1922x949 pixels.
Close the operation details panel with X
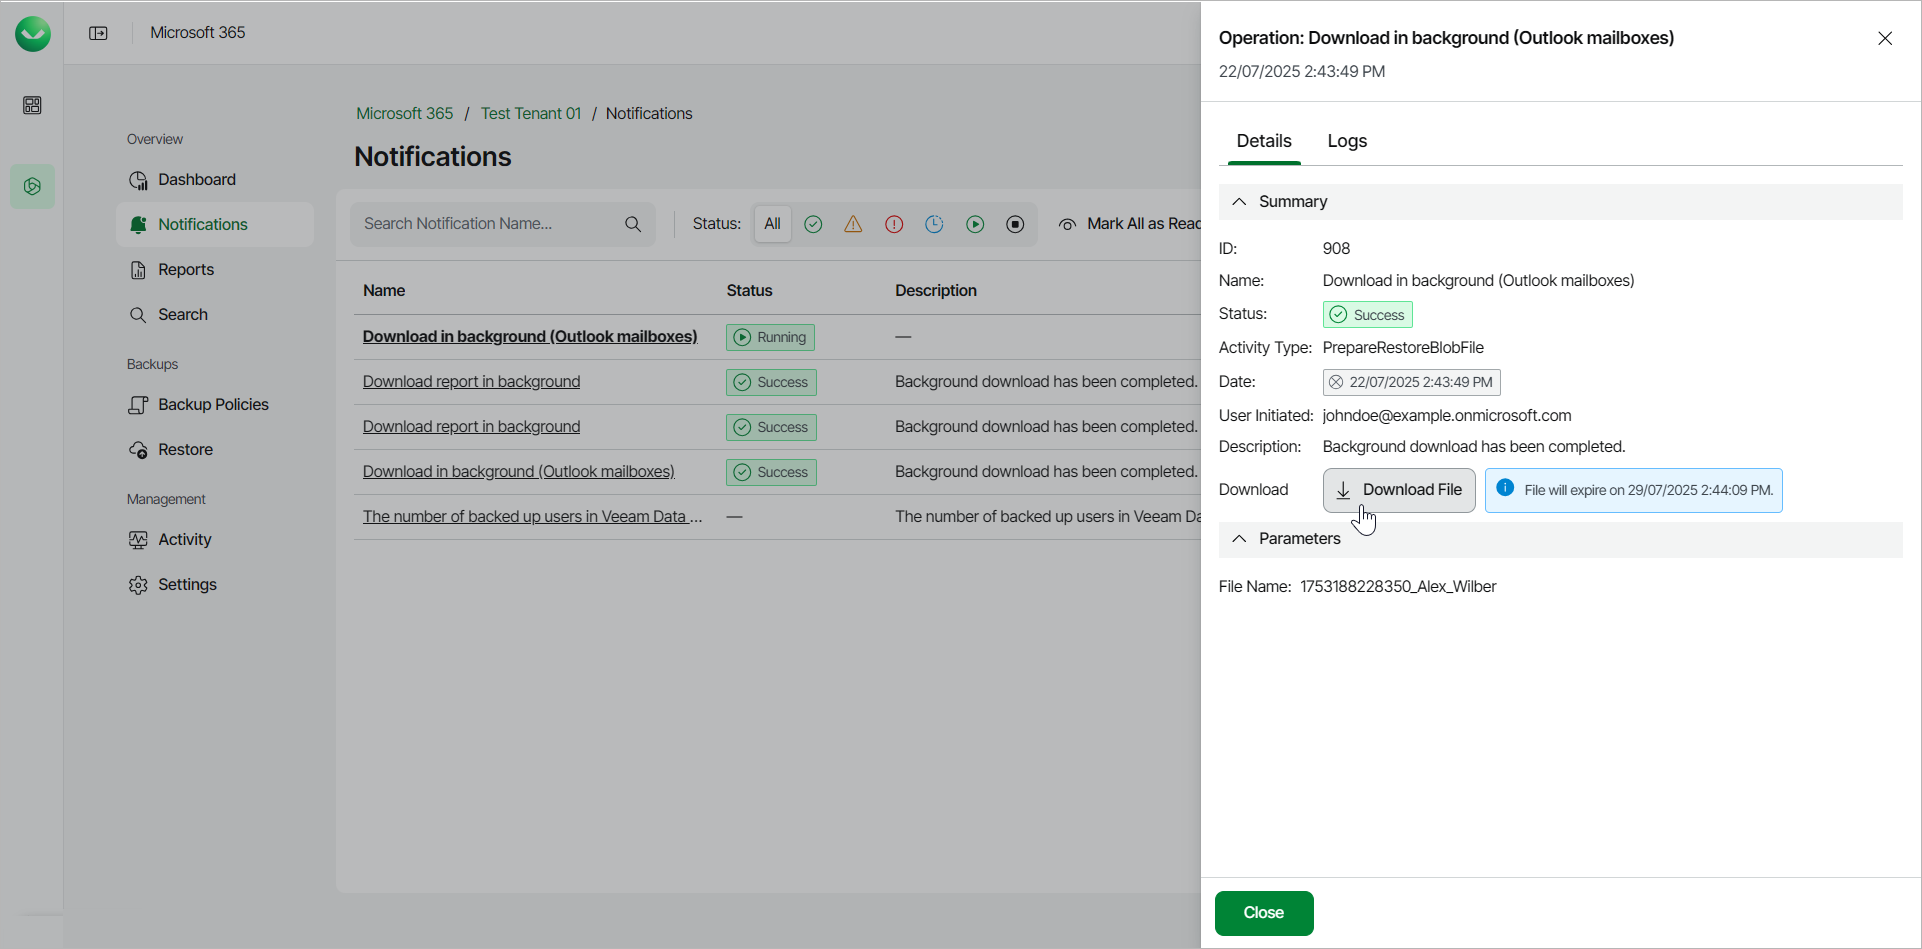1885,38
